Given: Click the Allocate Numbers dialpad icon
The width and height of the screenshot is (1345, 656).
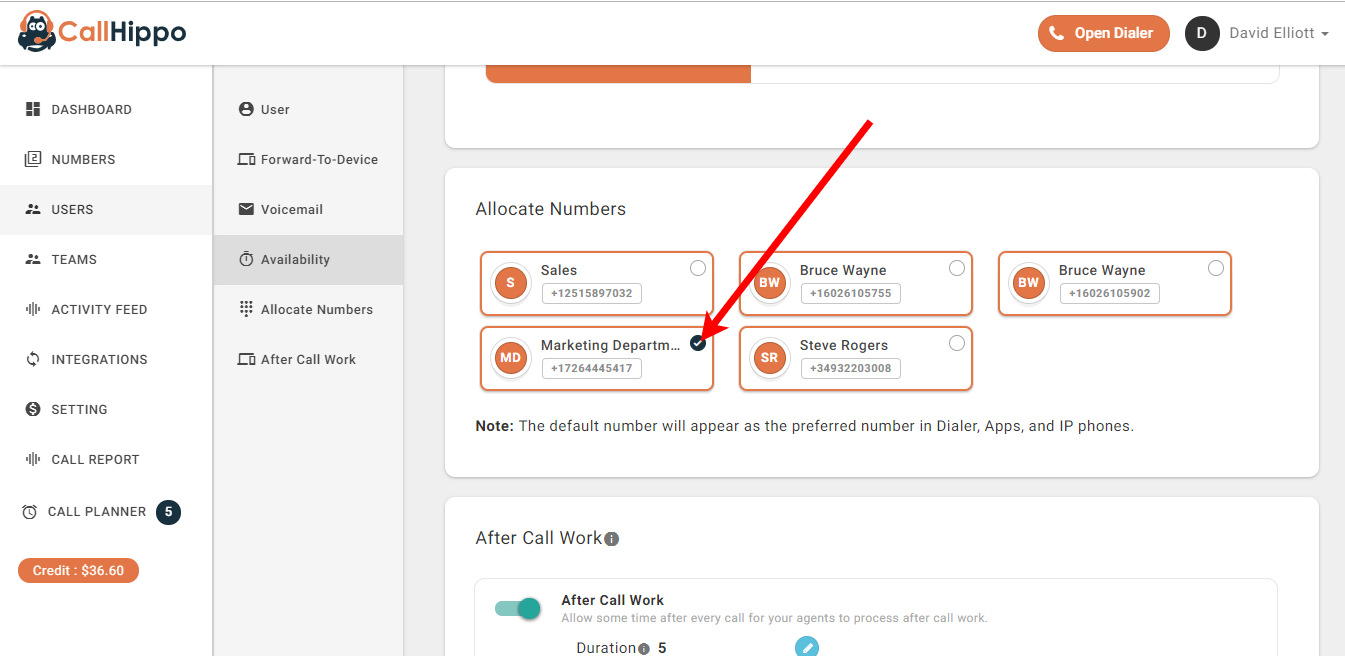Looking at the screenshot, I should [246, 309].
